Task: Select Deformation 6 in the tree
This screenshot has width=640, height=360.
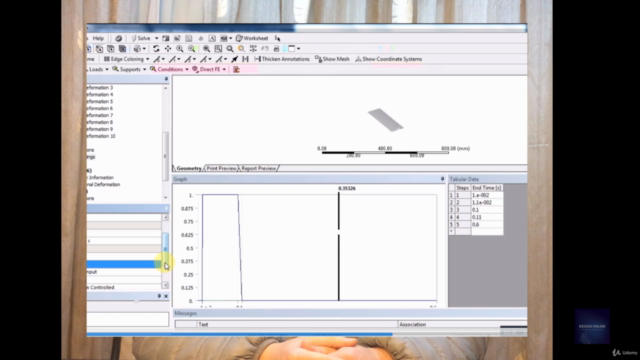Action: 100,108
